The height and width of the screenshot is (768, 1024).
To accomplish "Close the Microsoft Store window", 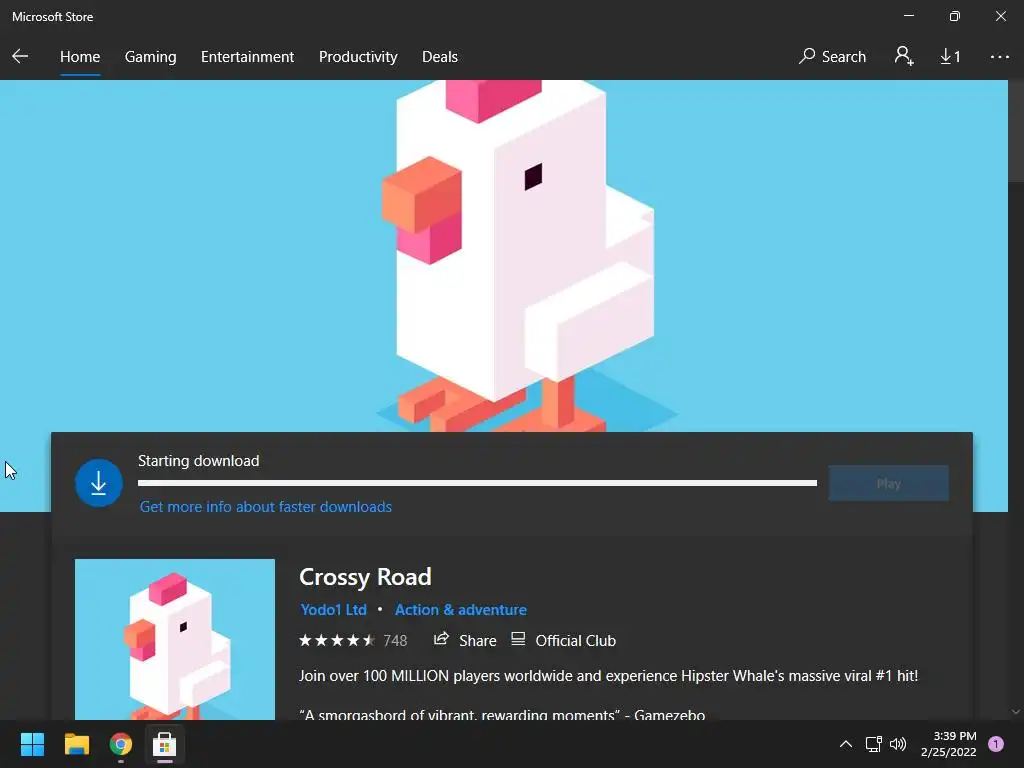I will coord(1000,16).
